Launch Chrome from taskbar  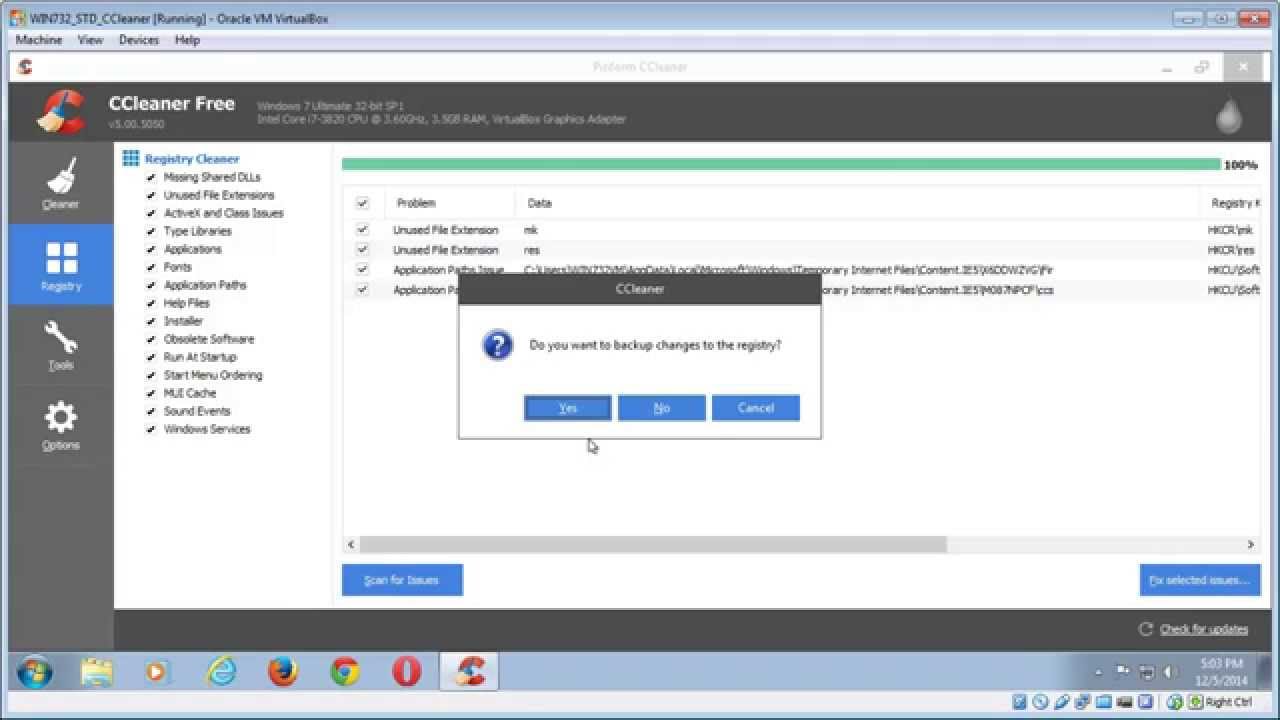click(x=345, y=672)
